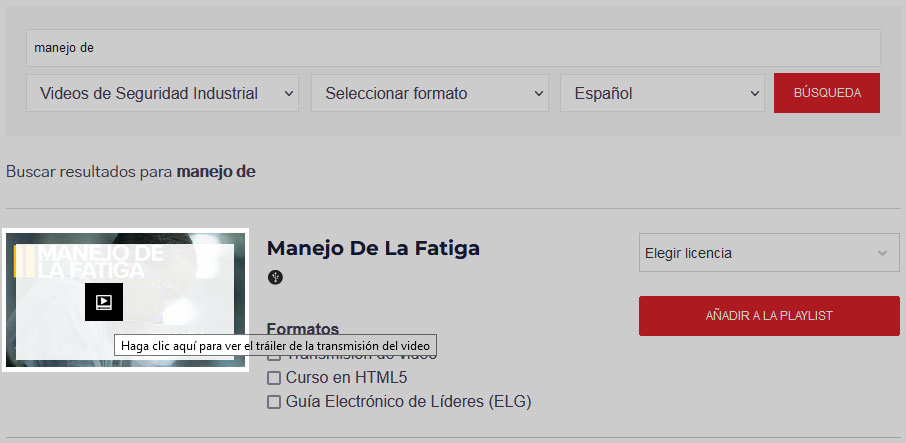Image resolution: width=906 pixels, height=443 pixels.
Task: Click the Guía Electrónico de Líderes label text
Action: [x=409, y=401]
